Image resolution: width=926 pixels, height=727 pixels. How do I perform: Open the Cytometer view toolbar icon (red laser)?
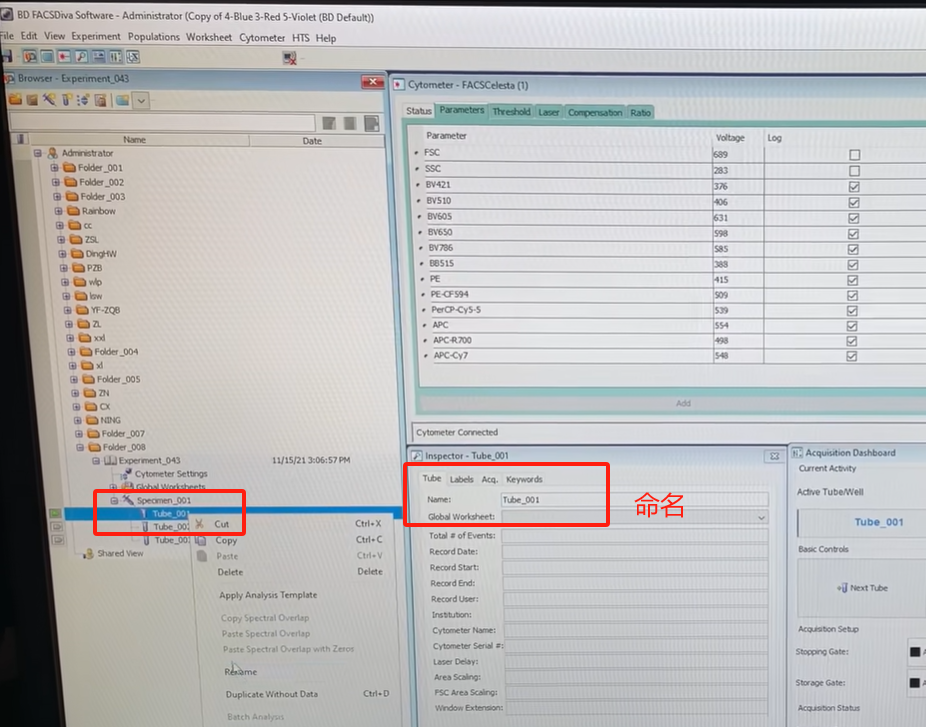64,57
